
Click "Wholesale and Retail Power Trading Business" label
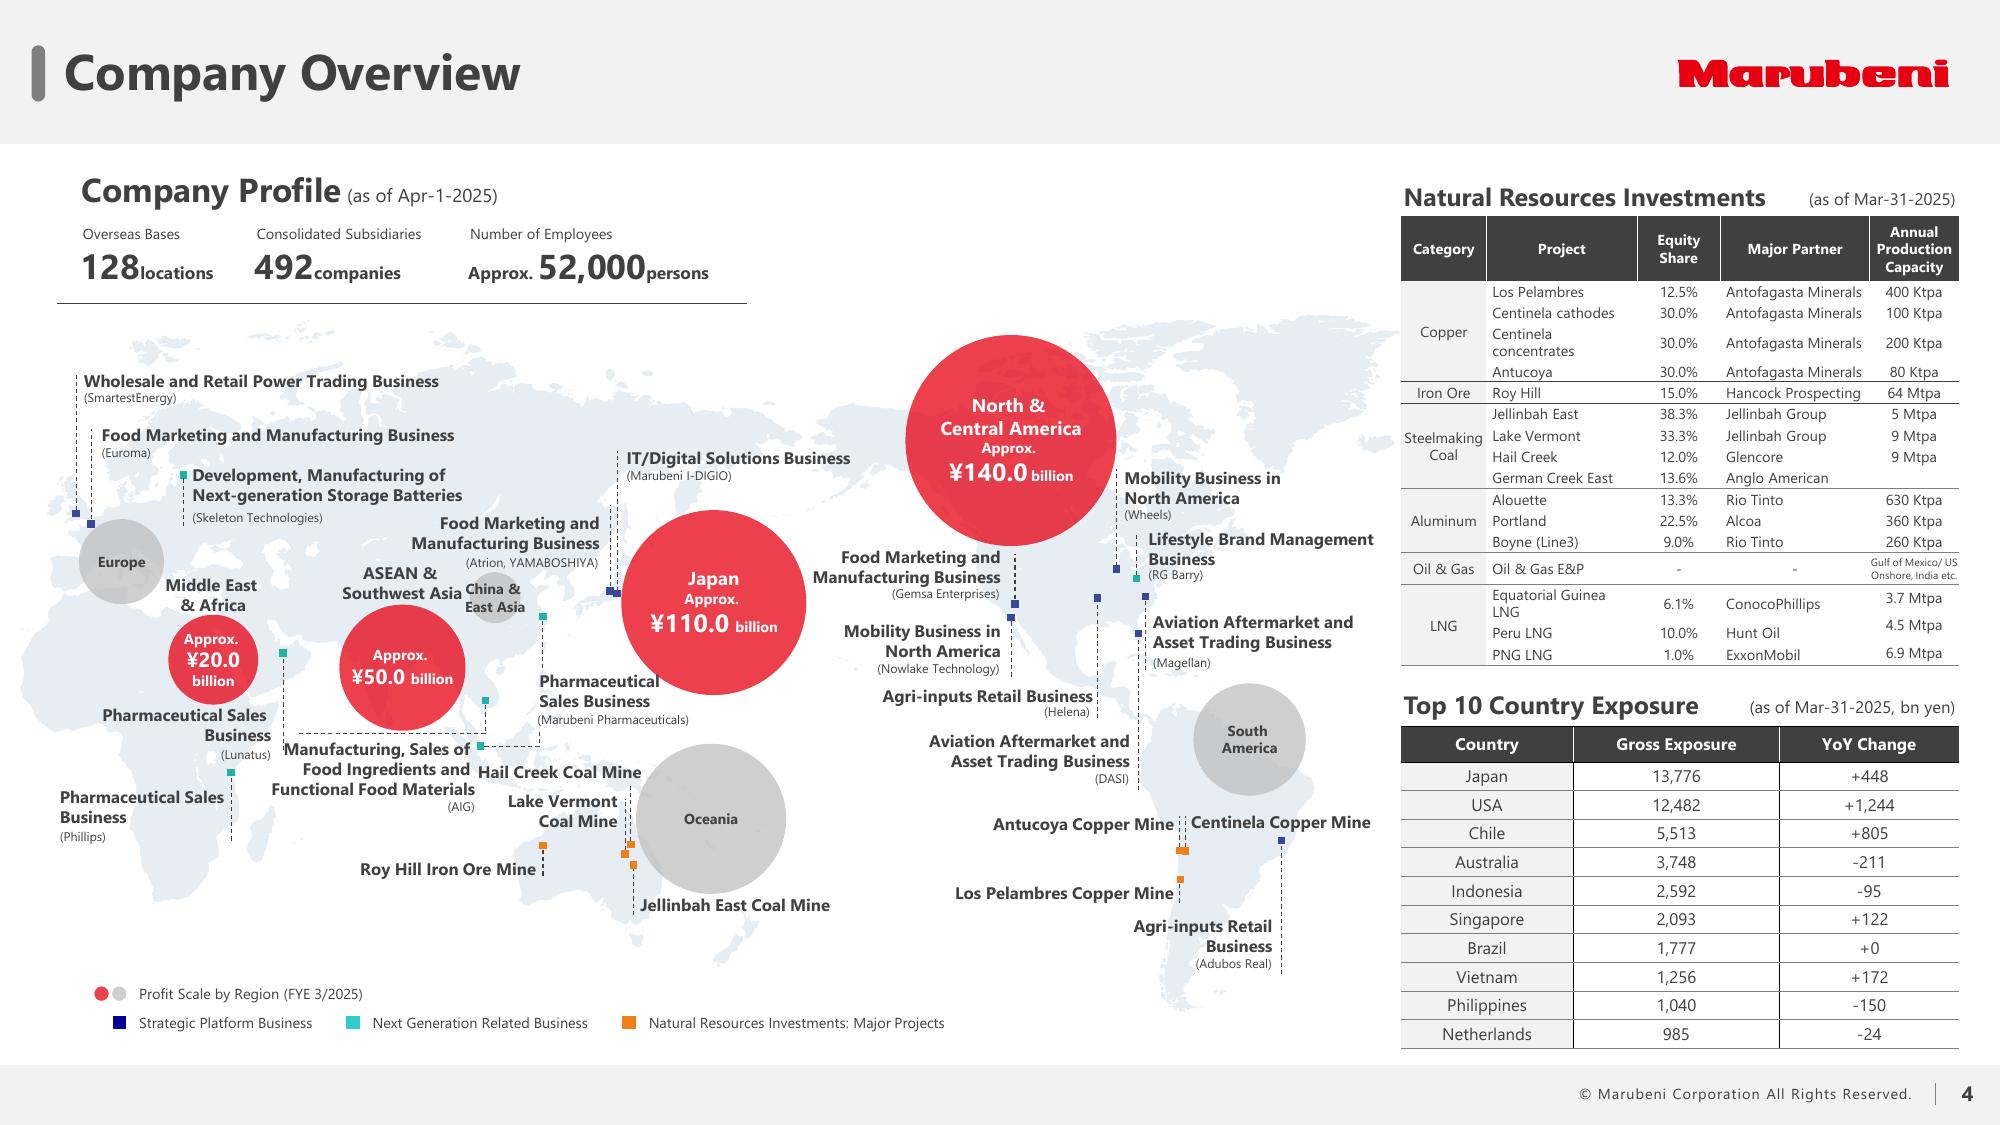[261, 381]
